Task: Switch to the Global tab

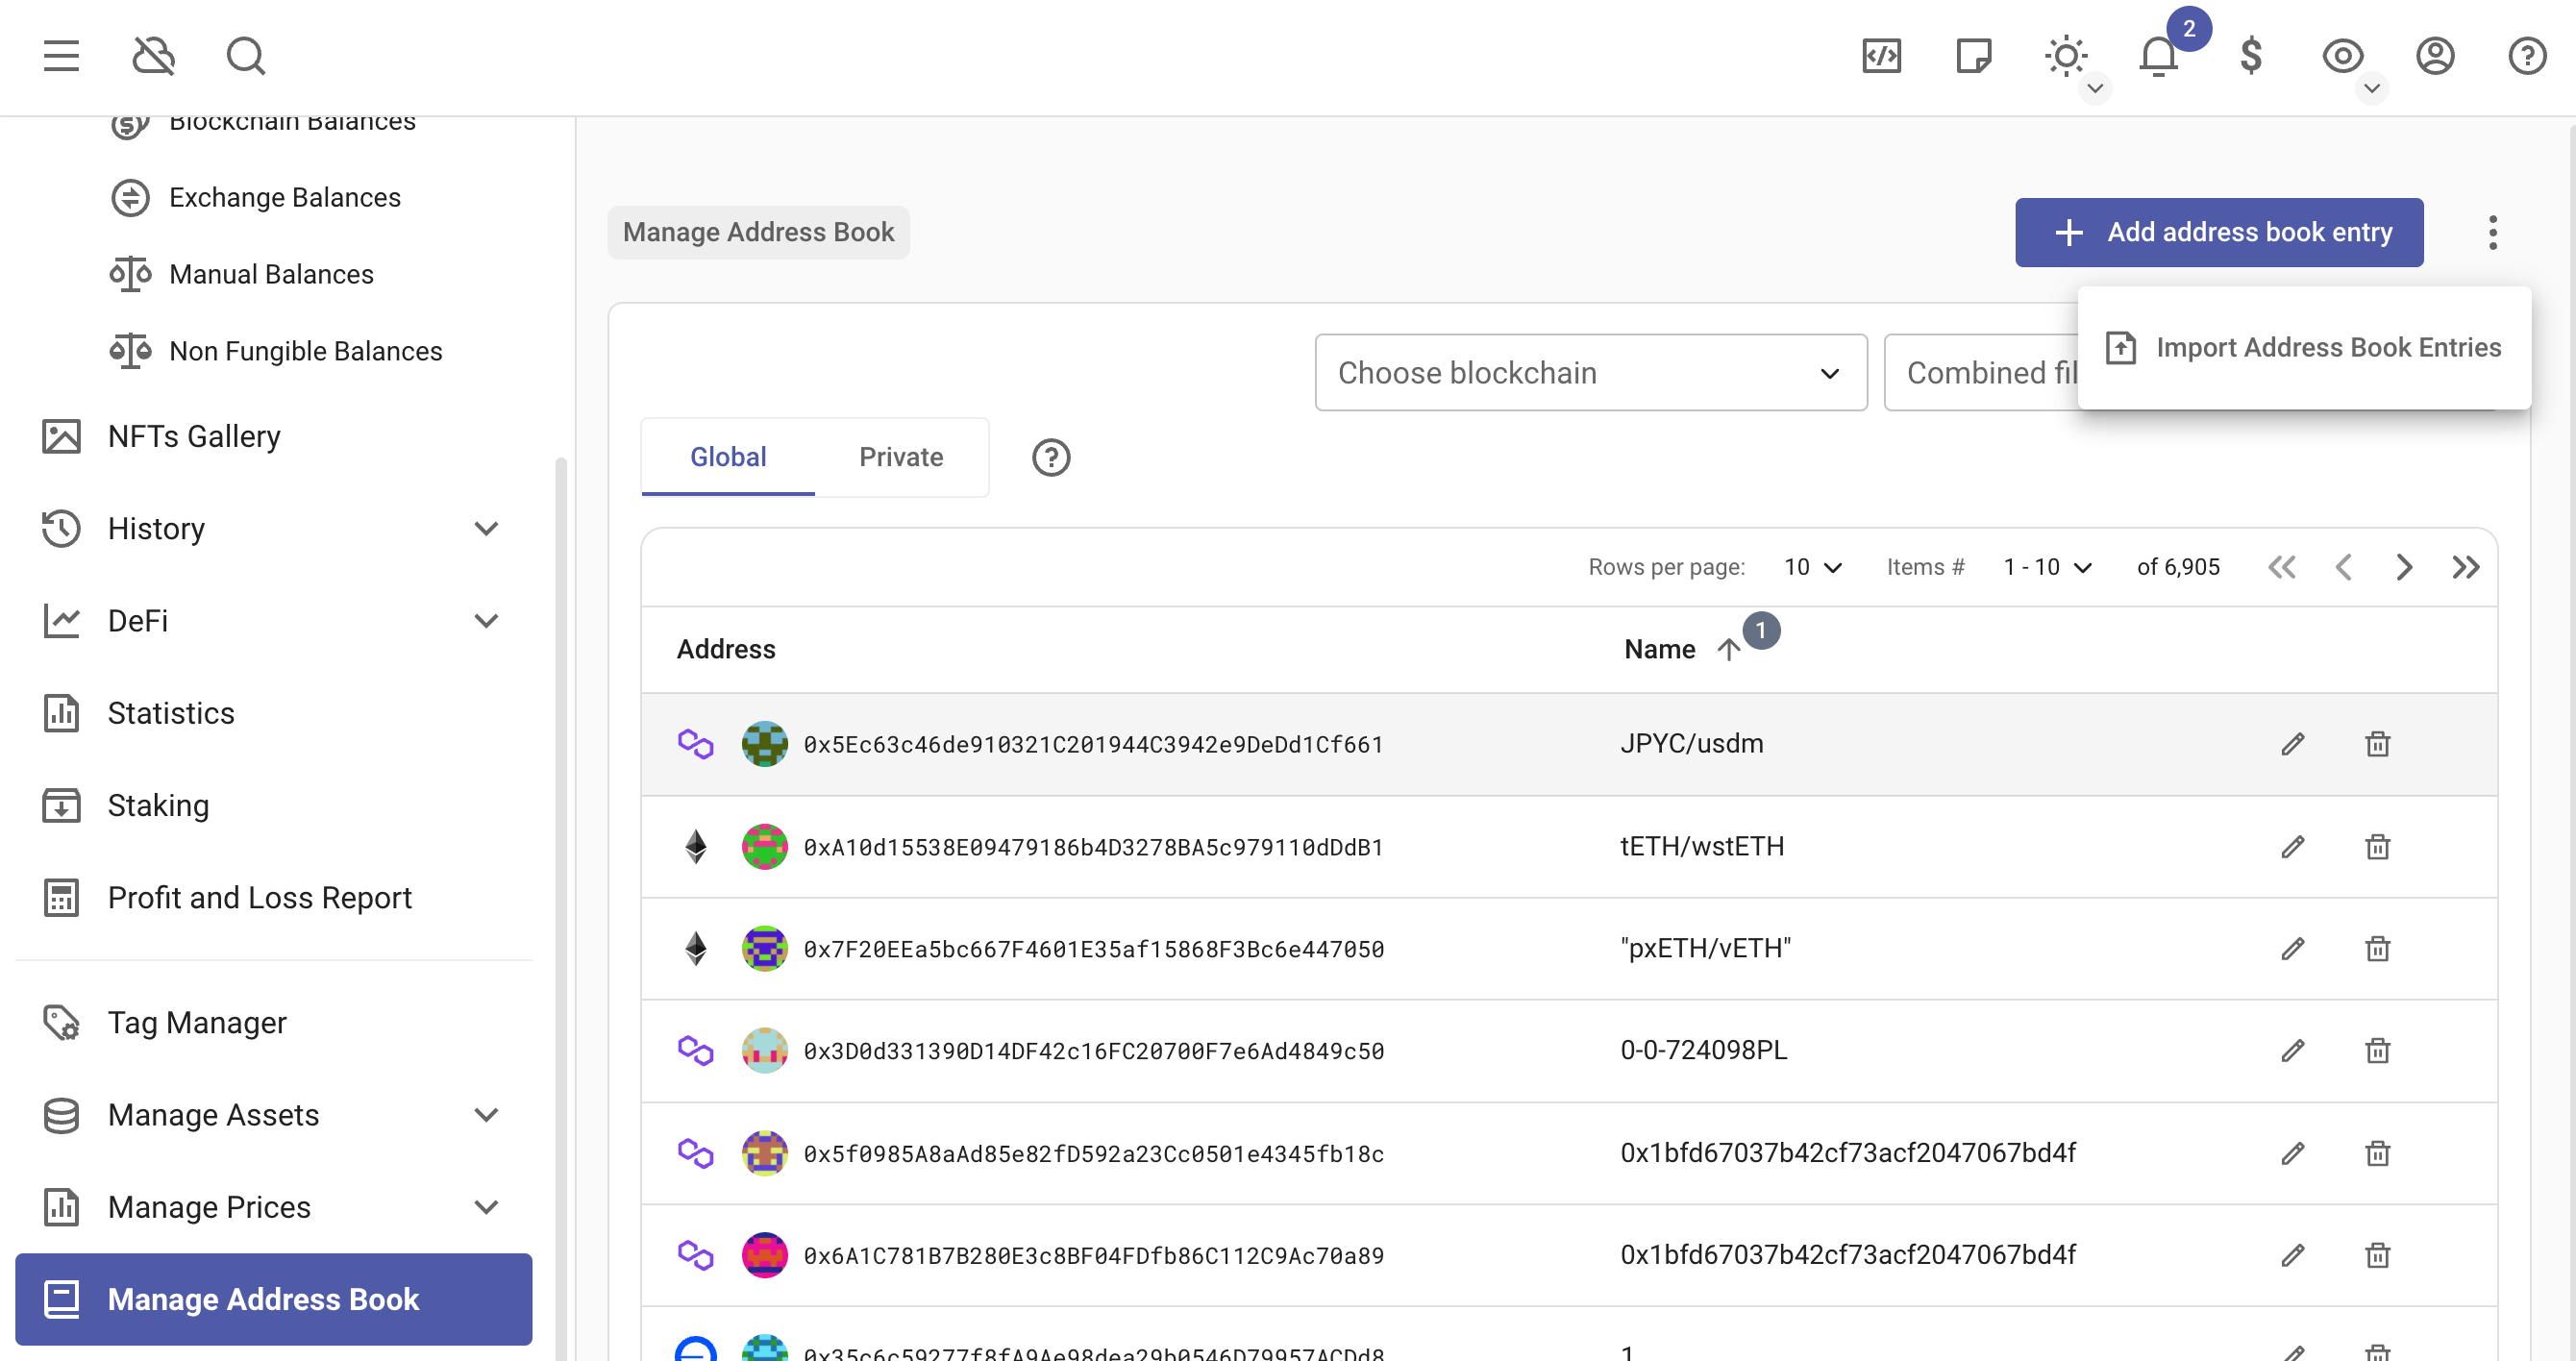Action: click(728, 456)
